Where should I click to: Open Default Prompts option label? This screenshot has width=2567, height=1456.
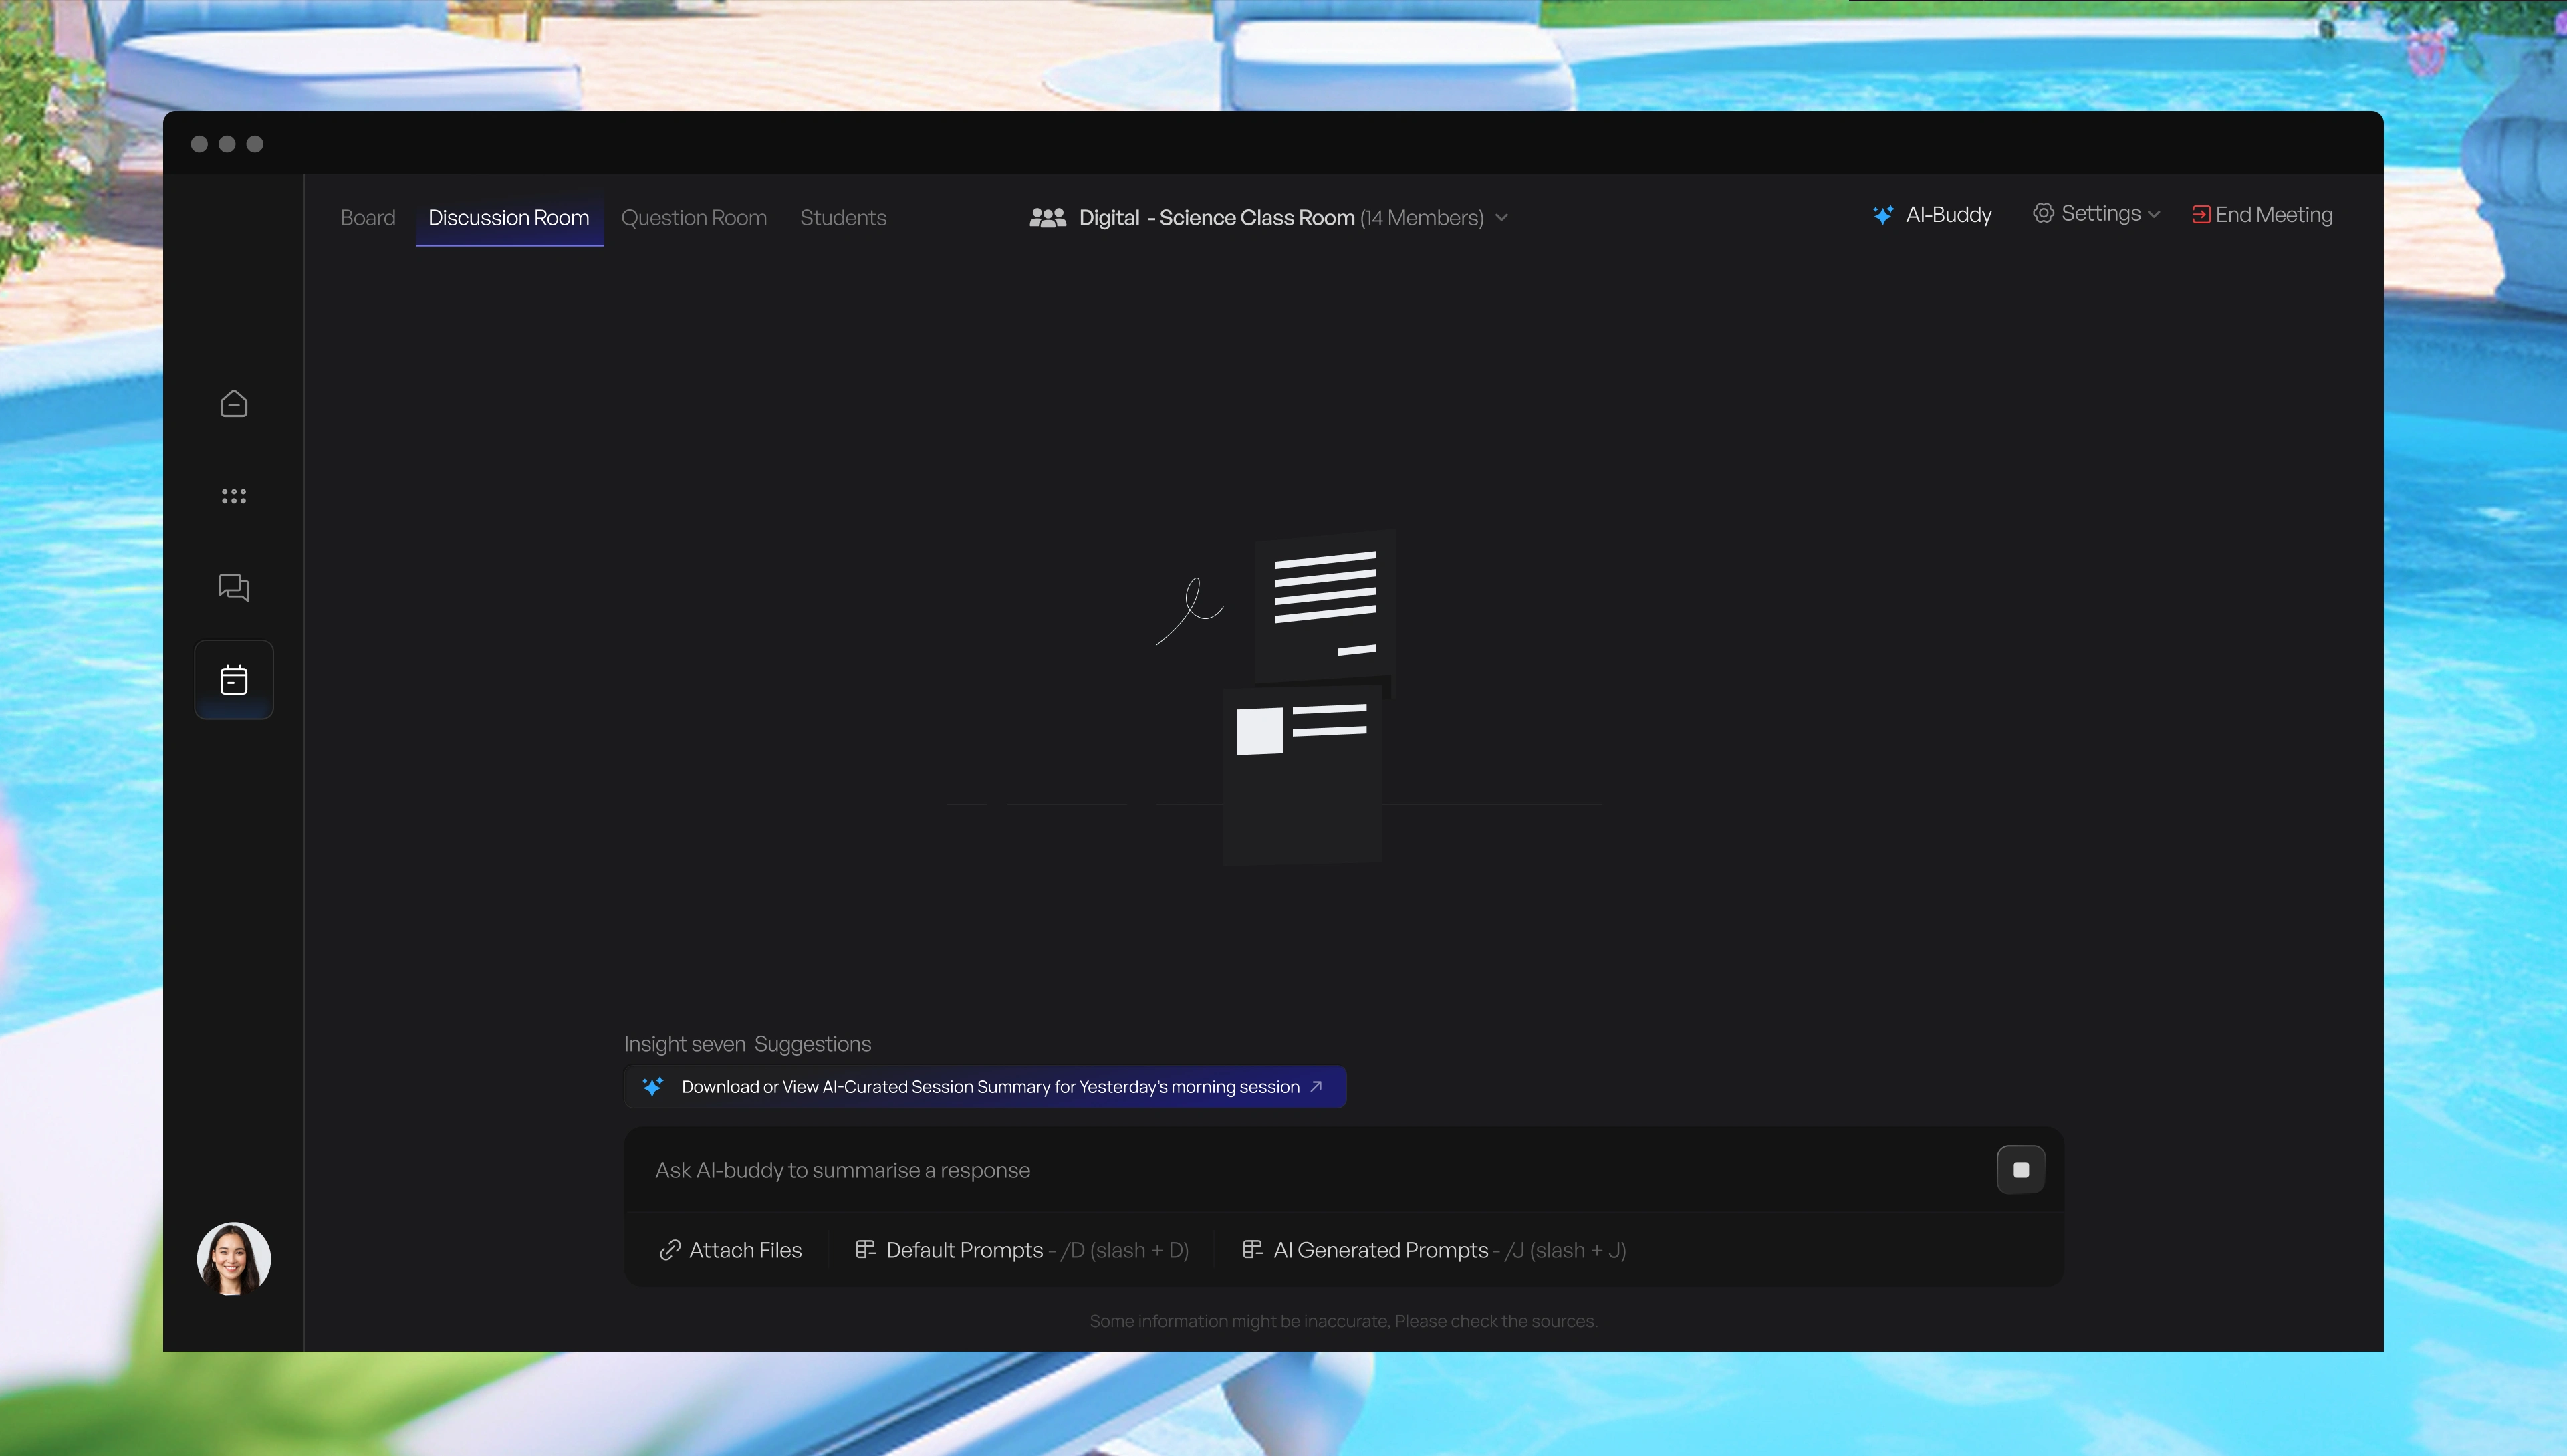point(964,1250)
